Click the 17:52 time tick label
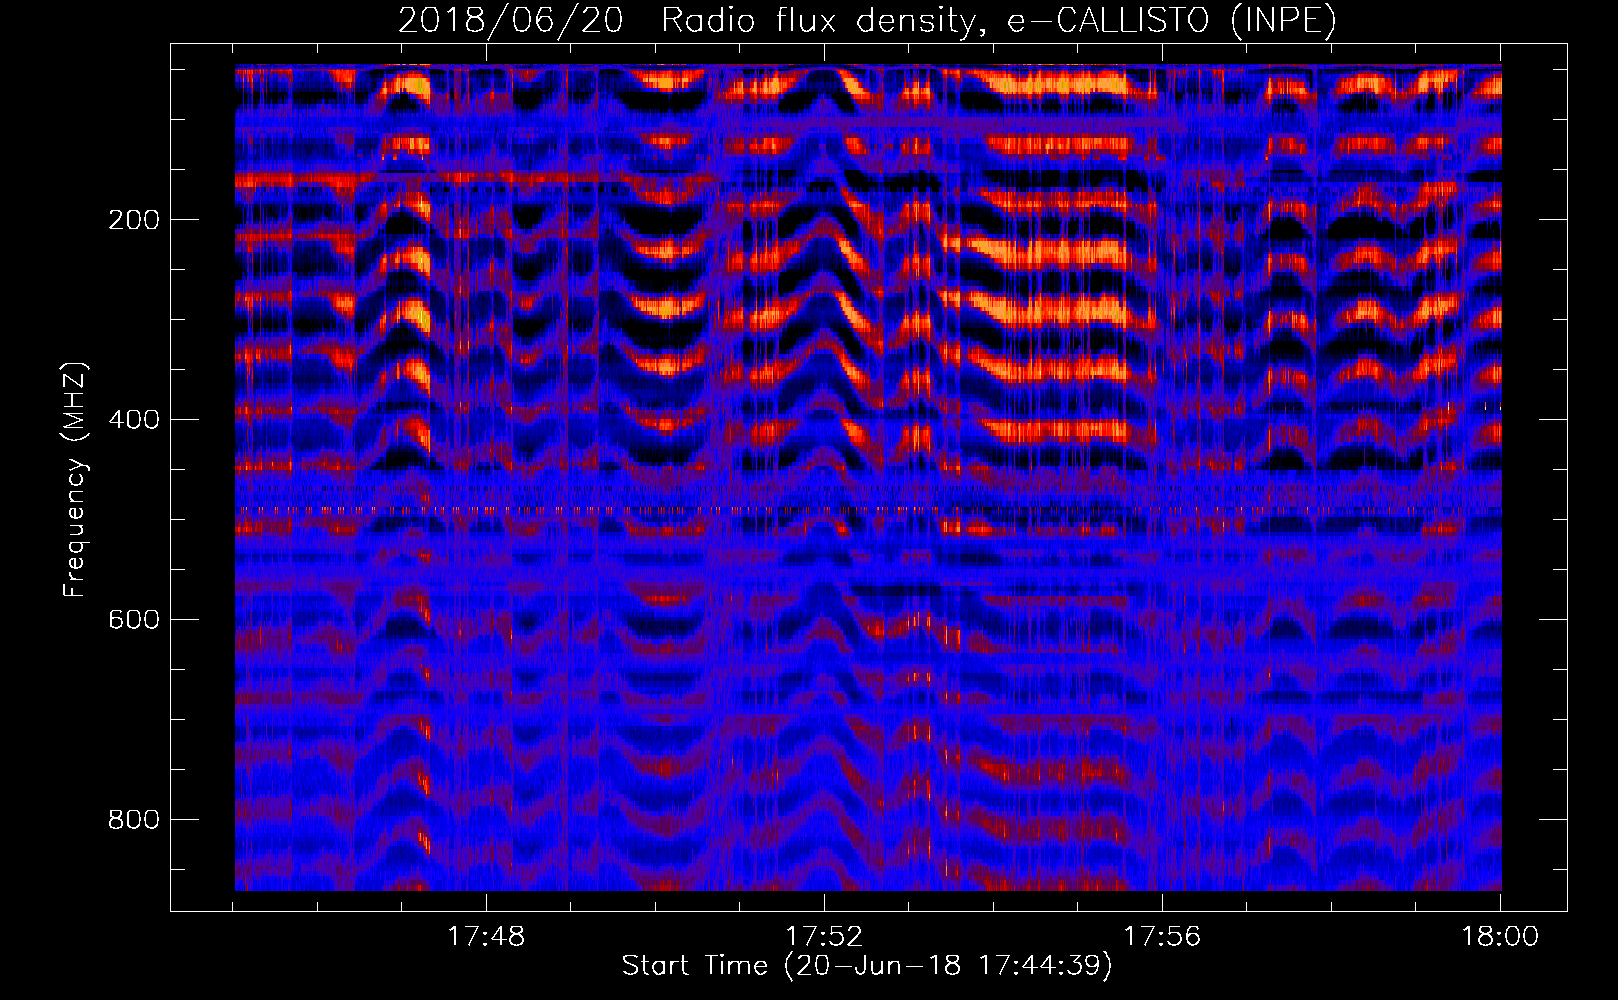Viewport: 1618px width, 1000px height. pos(824,937)
